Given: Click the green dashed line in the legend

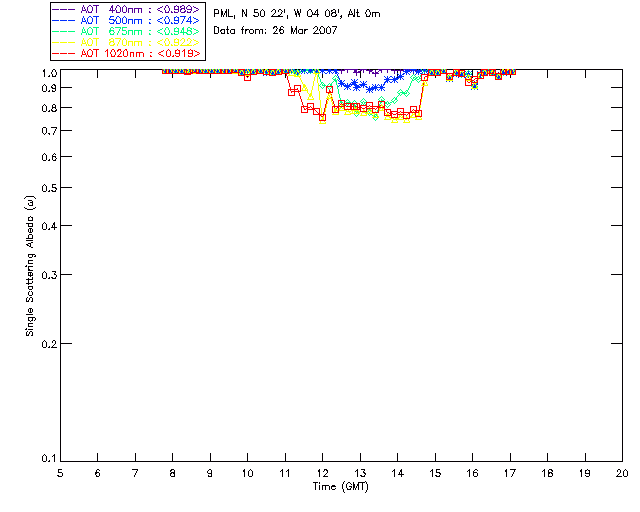Looking at the screenshot, I should tap(64, 31).
